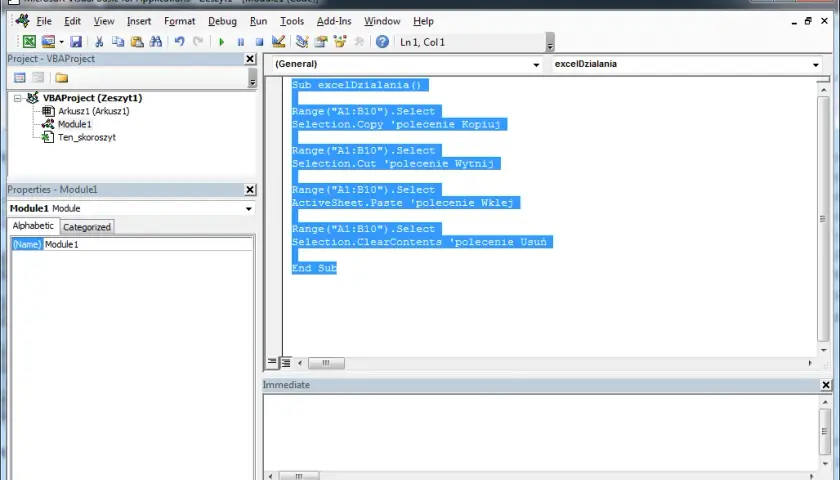
Task: Open the Properties Window toolbar icon
Action: (321, 42)
